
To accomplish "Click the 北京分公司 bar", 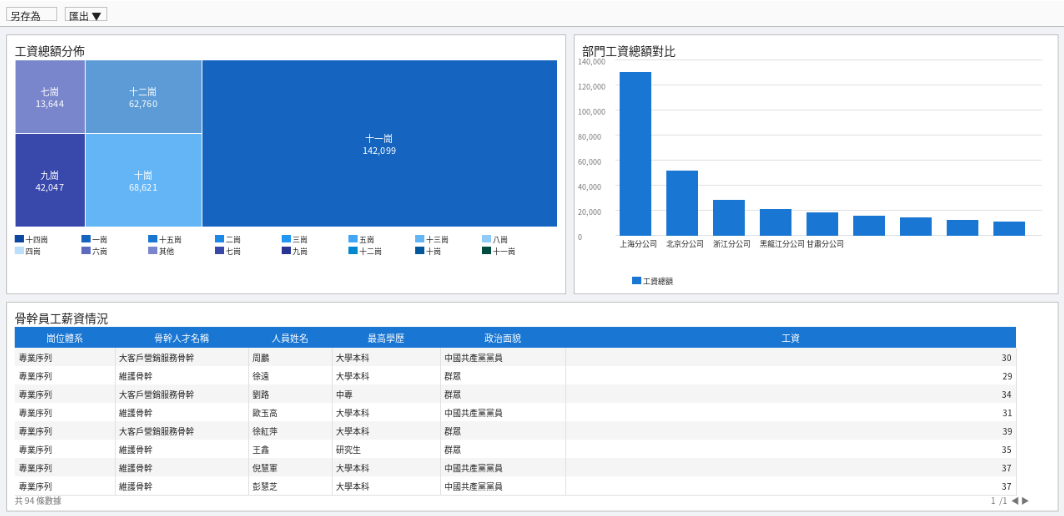I will point(682,203).
